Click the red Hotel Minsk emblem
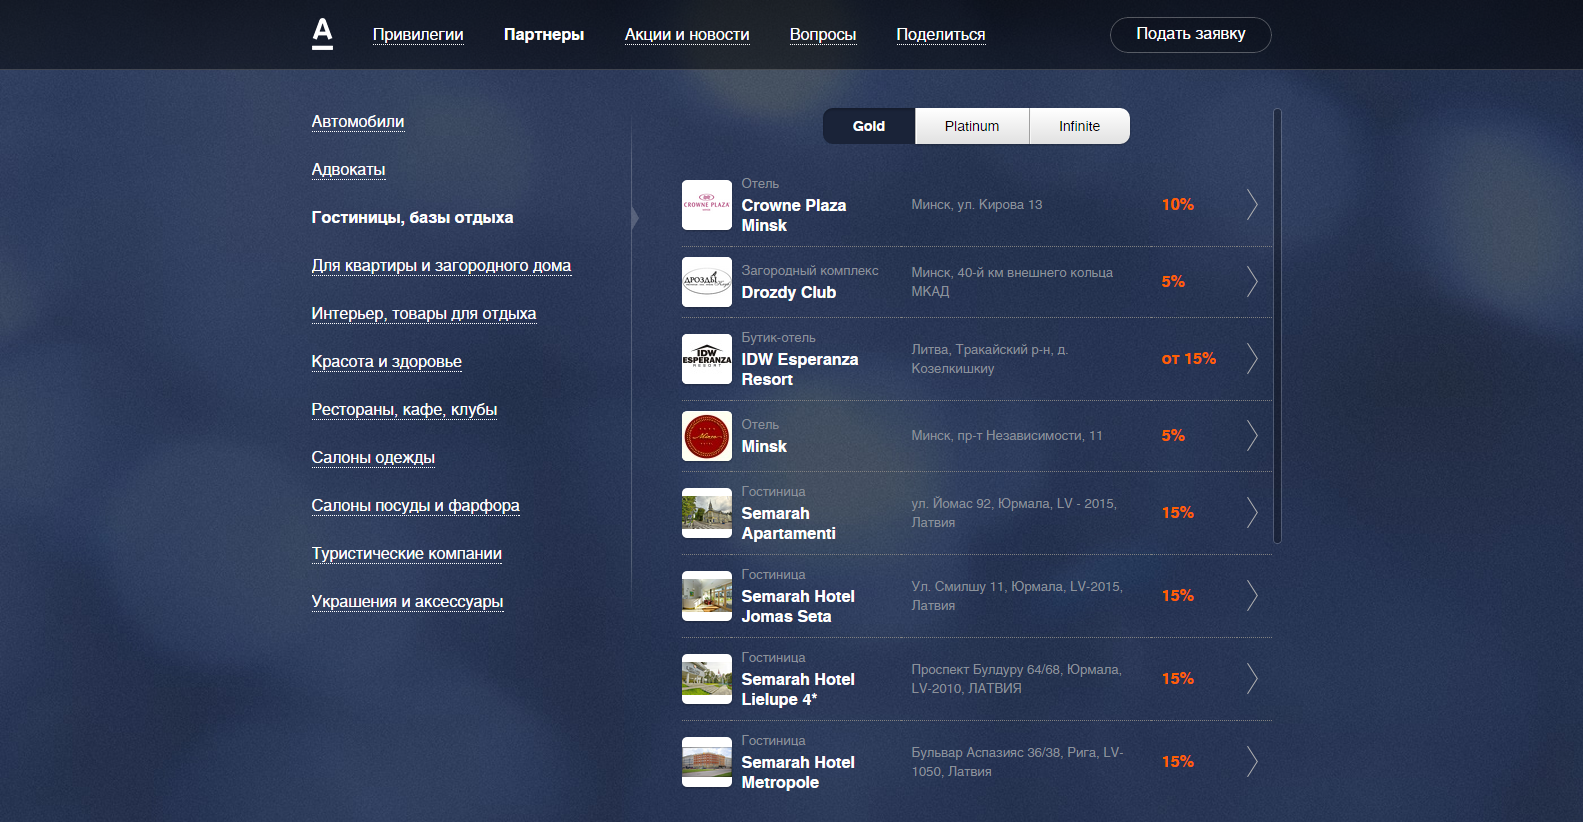The width and height of the screenshot is (1583, 822). click(706, 436)
